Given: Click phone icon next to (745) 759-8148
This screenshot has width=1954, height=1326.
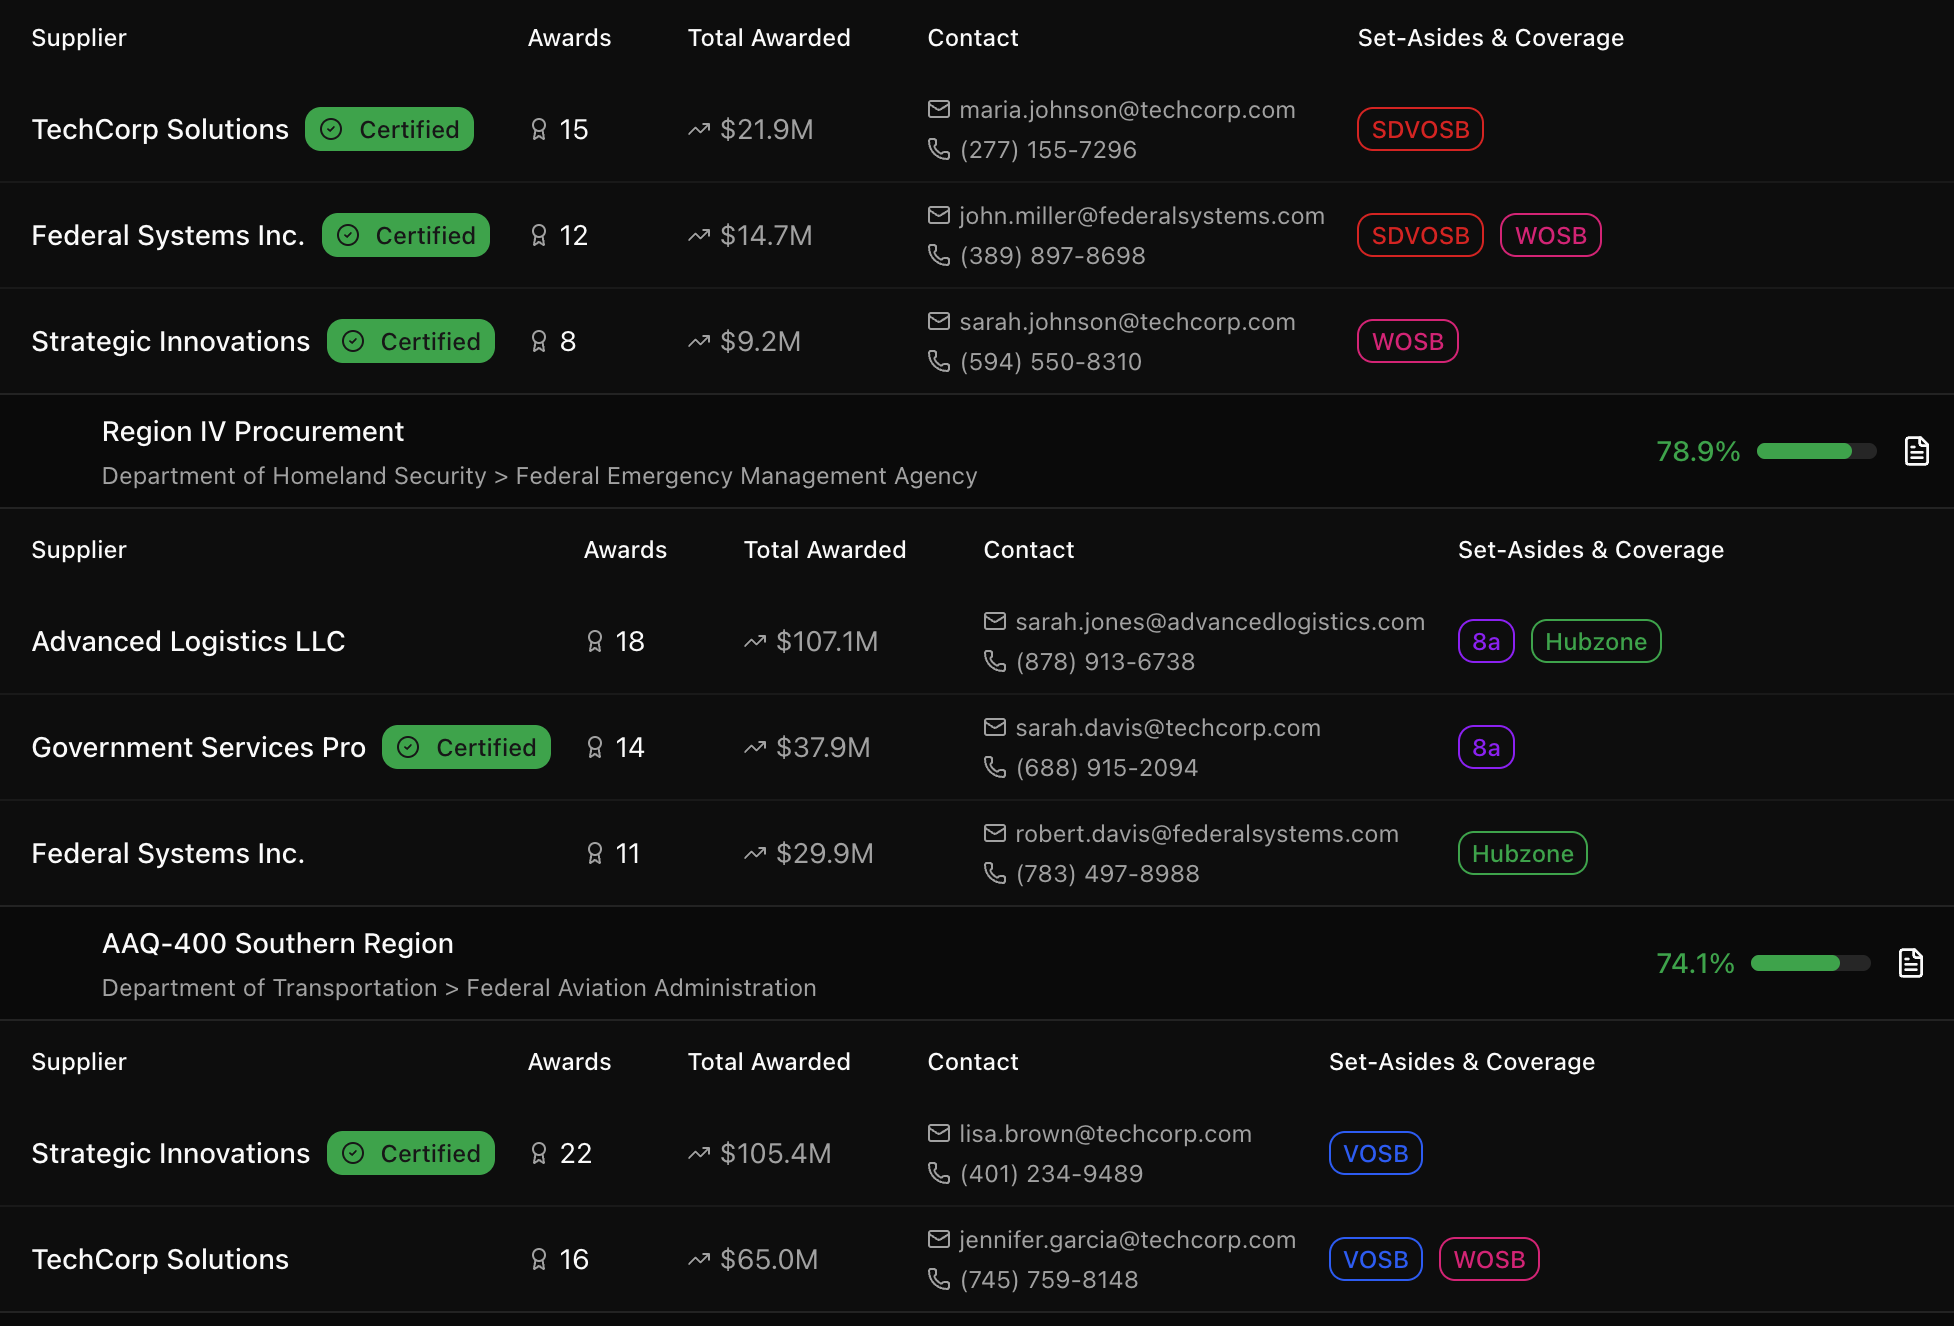Looking at the screenshot, I should (938, 1279).
